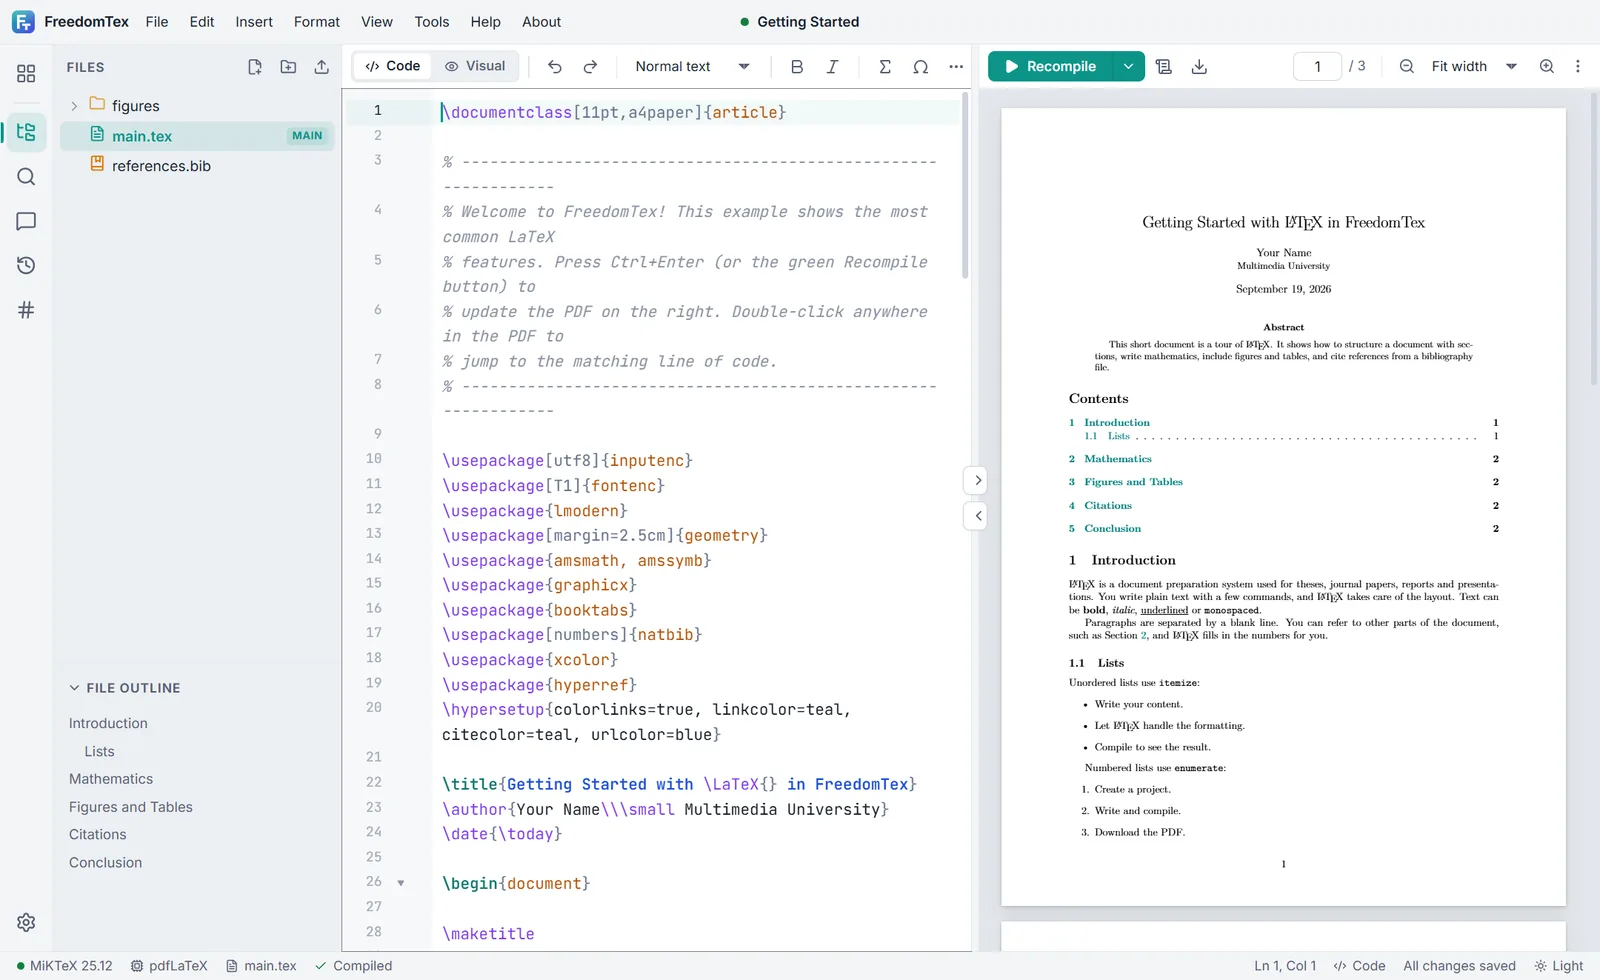Open compile logs icon
The width and height of the screenshot is (1600, 980).
[x=1163, y=67]
